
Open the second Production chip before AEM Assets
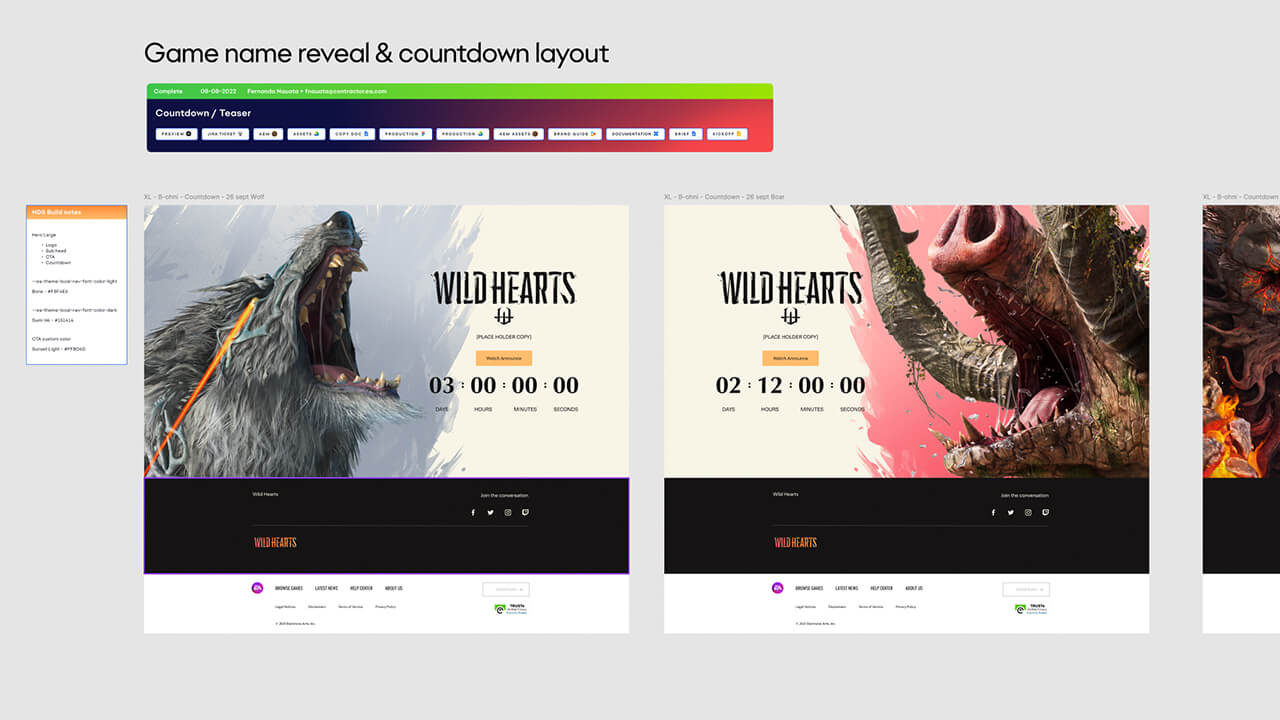click(463, 133)
